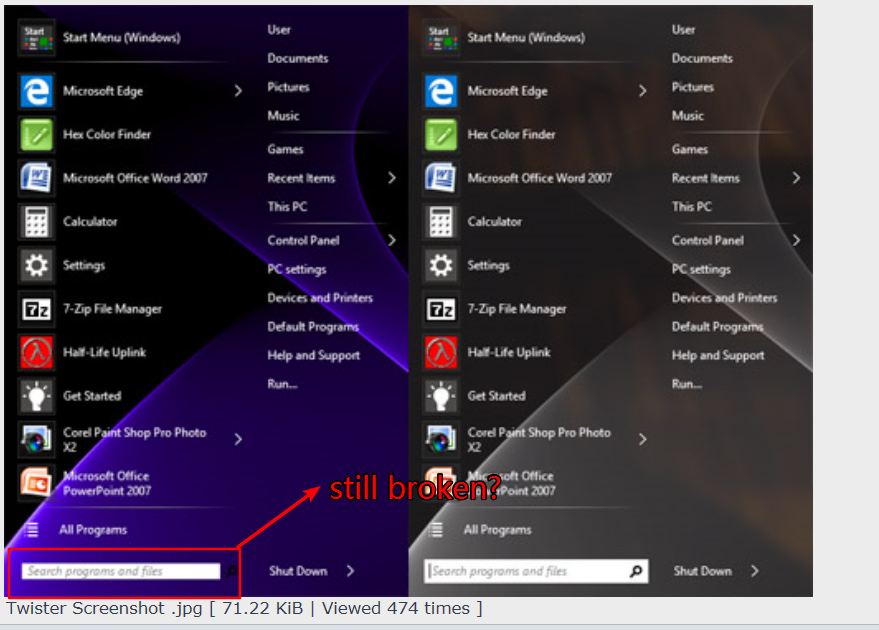Open Games in gray menu
Image resolution: width=879 pixels, height=630 pixels.
(690, 149)
